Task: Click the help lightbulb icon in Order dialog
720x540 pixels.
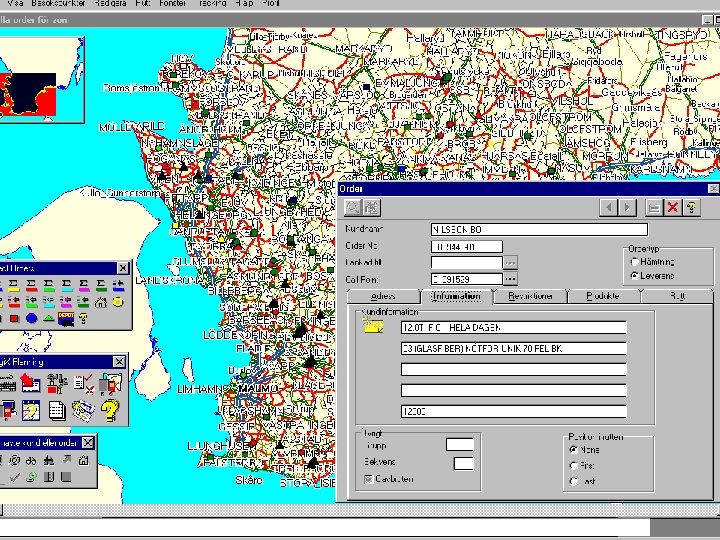Action: tap(692, 208)
